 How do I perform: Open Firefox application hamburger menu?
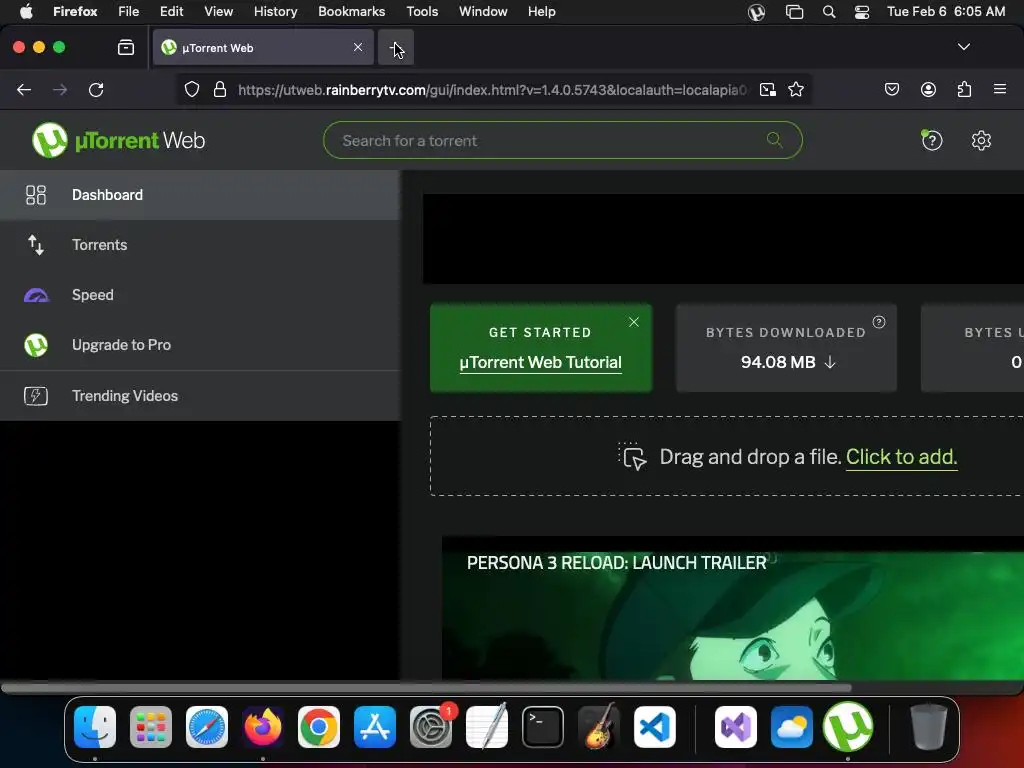point(1000,89)
